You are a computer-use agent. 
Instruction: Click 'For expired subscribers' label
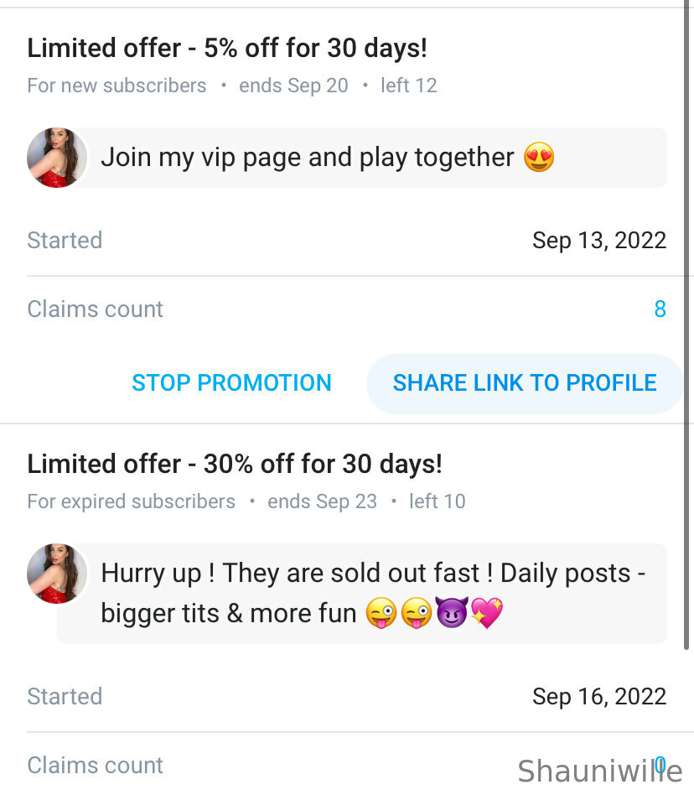(x=131, y=502)
